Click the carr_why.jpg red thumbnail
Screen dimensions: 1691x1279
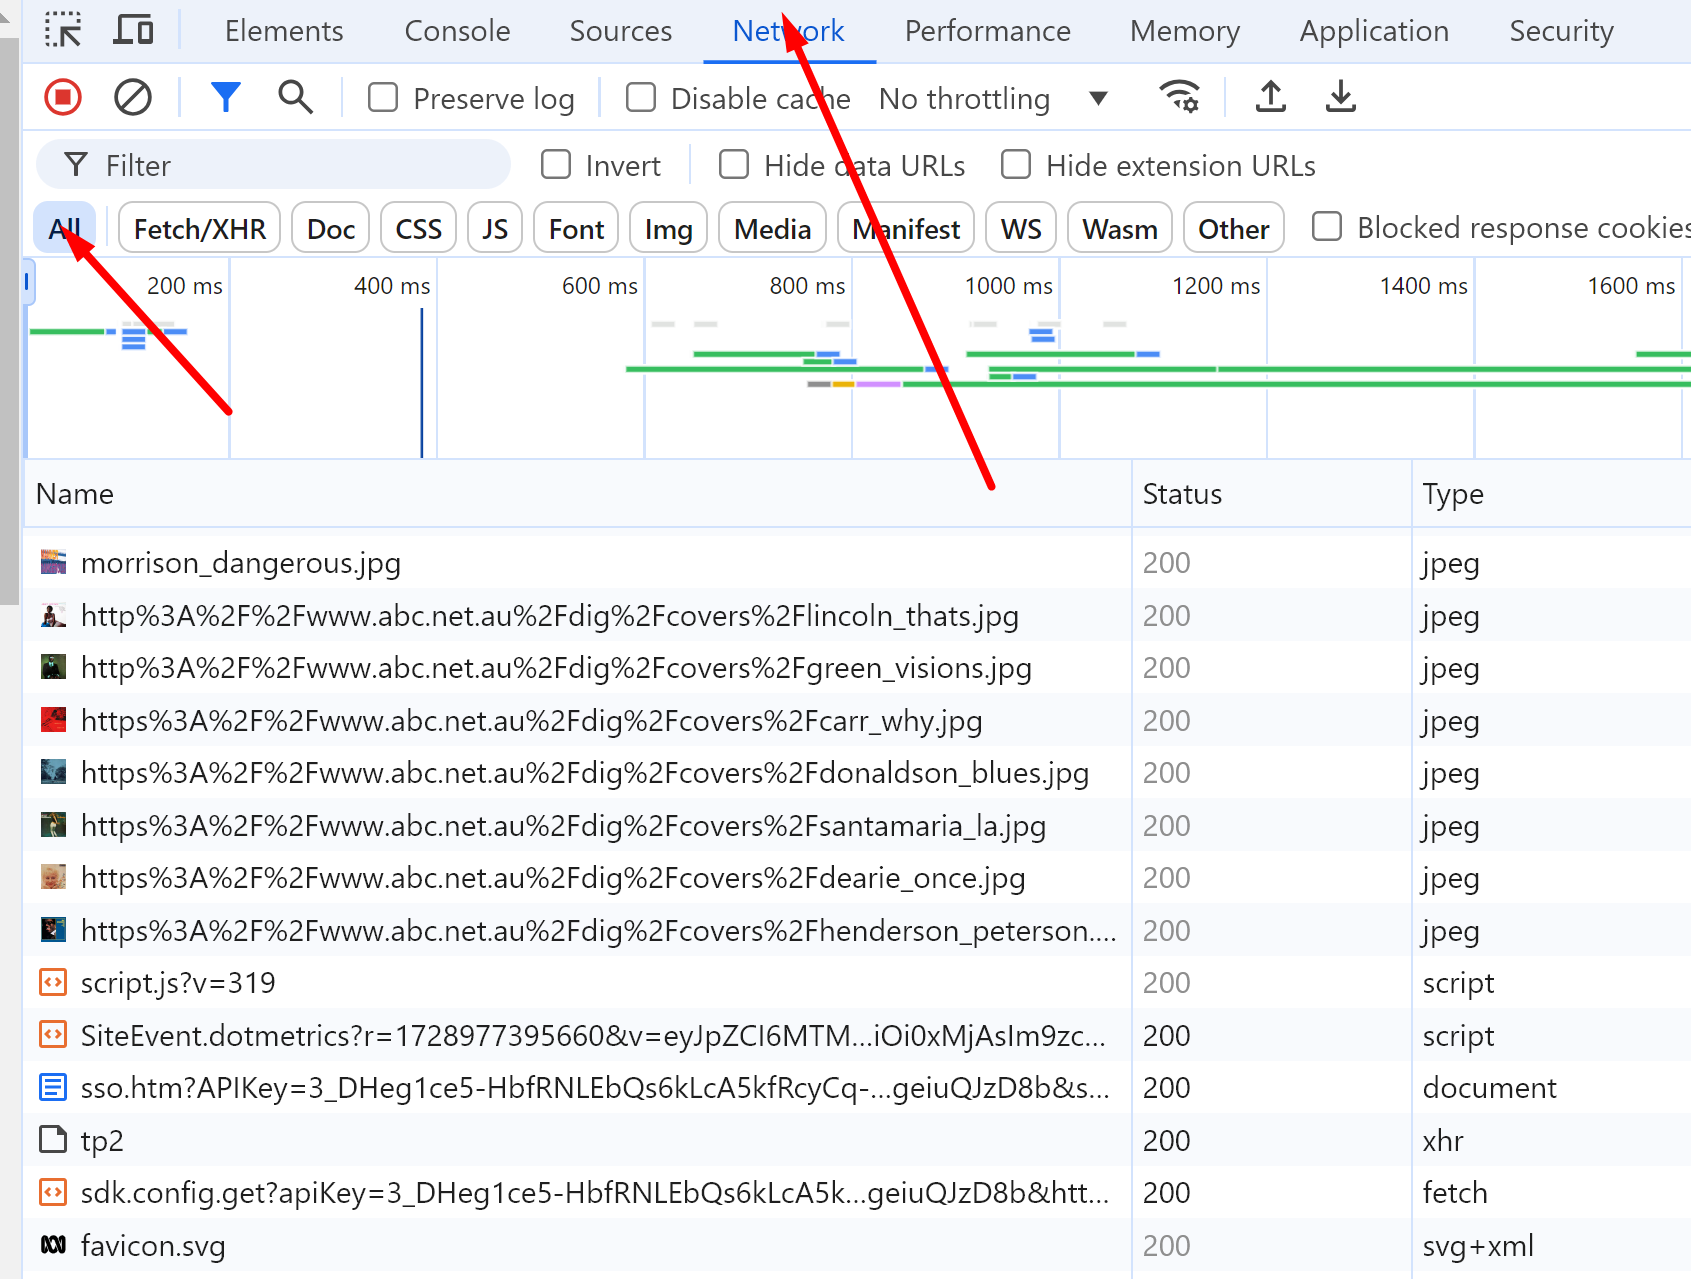[x=53, y=720]
